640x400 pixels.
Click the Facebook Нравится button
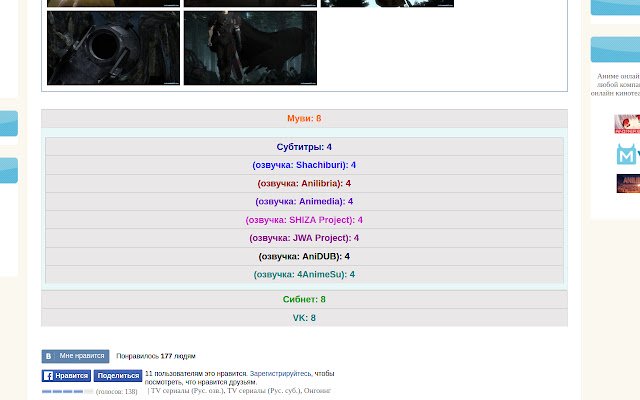[x=66, y=376]
